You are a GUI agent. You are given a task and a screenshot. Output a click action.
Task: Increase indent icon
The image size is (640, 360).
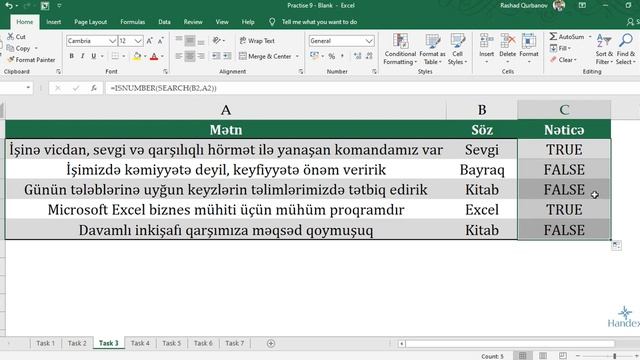point(227,56)
